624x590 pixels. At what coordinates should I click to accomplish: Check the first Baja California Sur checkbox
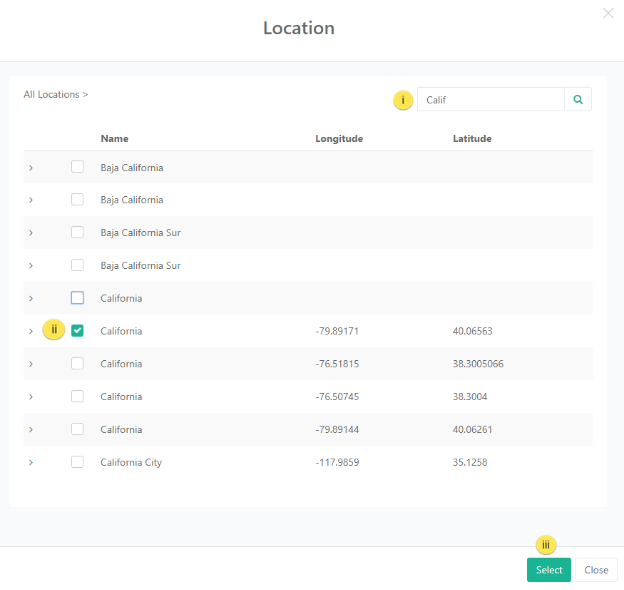tap(77, 233)
